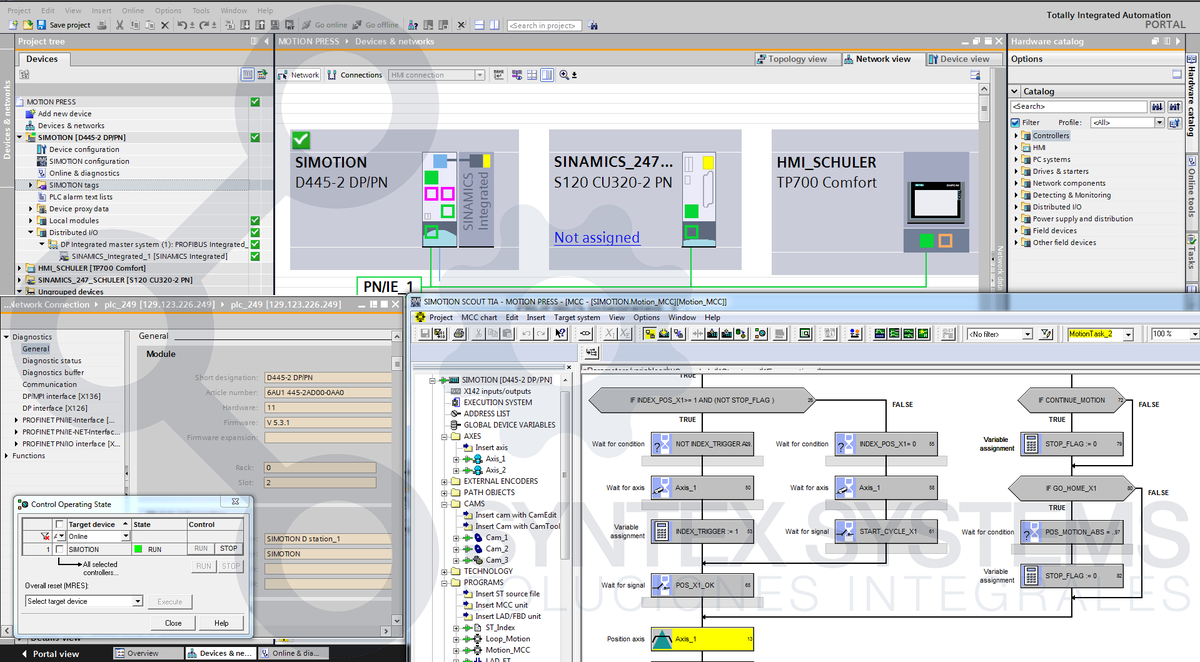
Task: Click the INDEX_TRIGGER := 1 assignment block
Action: (x=702, y=531)
